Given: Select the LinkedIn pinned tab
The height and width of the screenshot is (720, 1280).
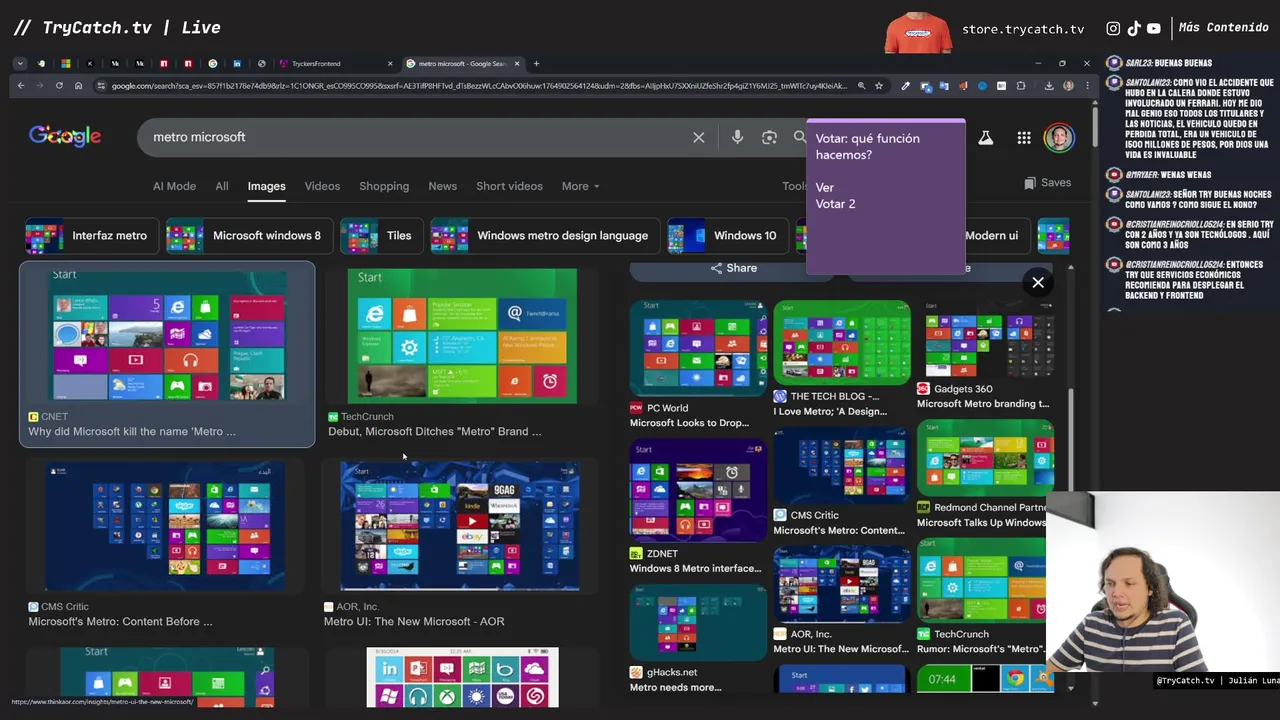Looking at the screenshot, I should pyautogui.click(x=237, y=63).
